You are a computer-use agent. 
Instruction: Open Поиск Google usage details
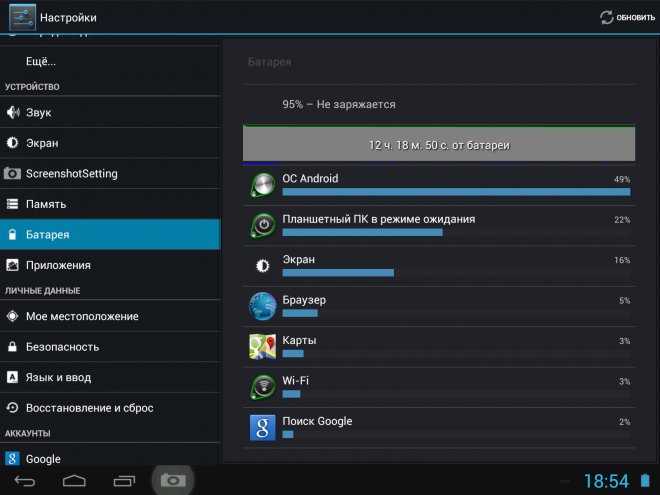coord(439,428)
